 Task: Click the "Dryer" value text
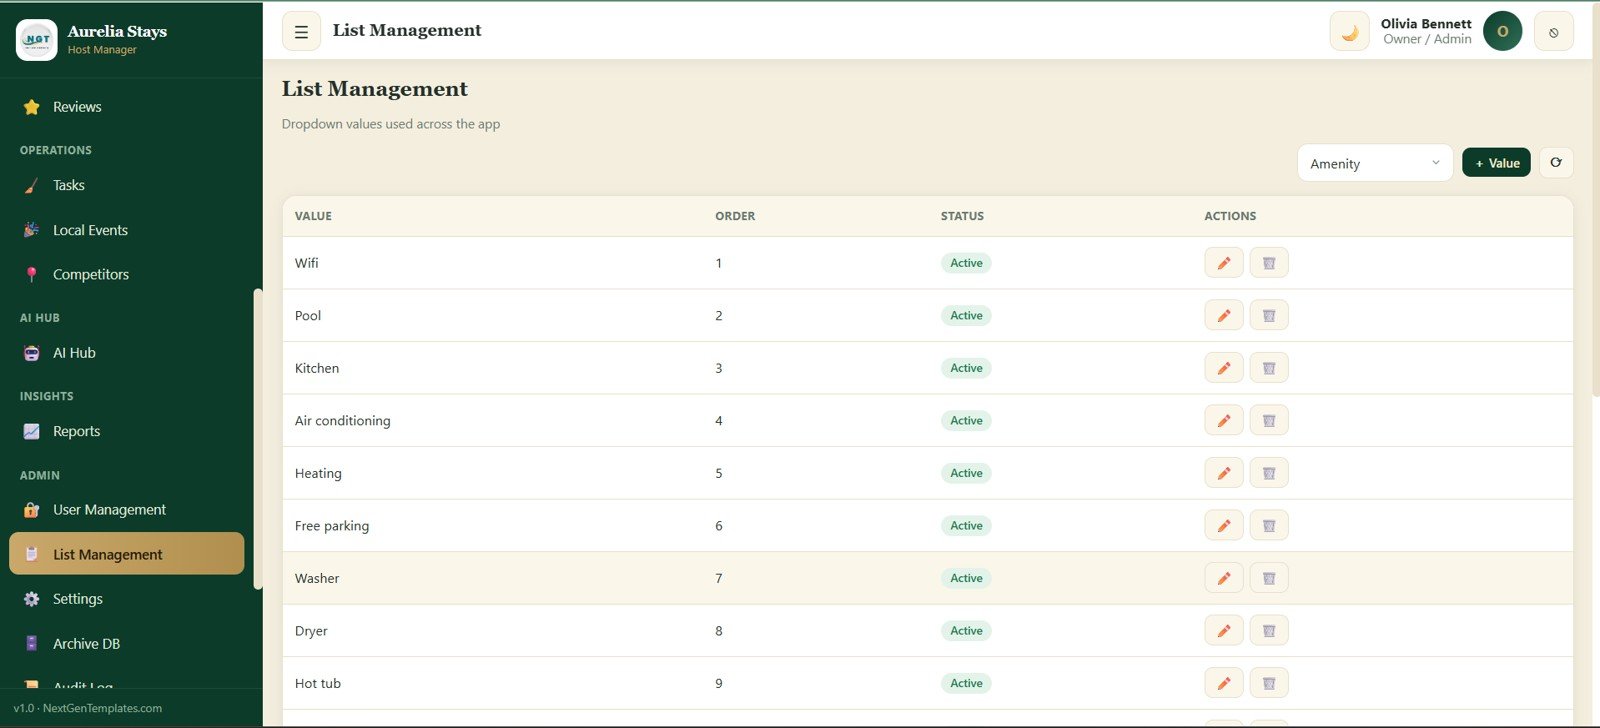[311, 631]
